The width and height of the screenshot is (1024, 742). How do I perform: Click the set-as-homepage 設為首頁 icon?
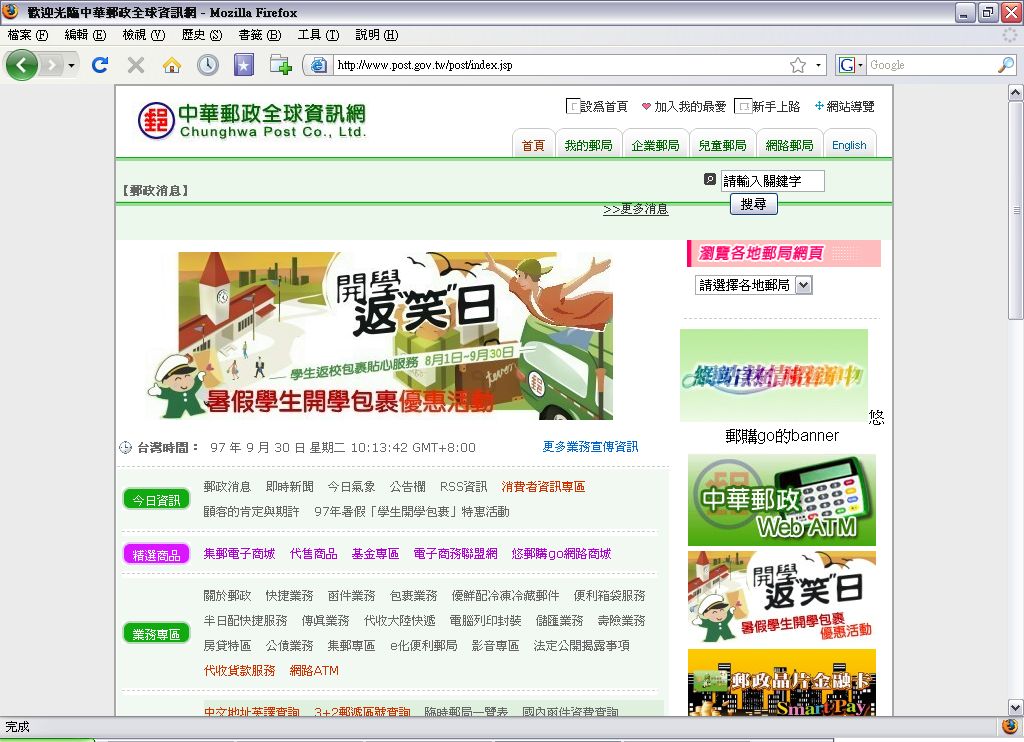coord(573,106)
